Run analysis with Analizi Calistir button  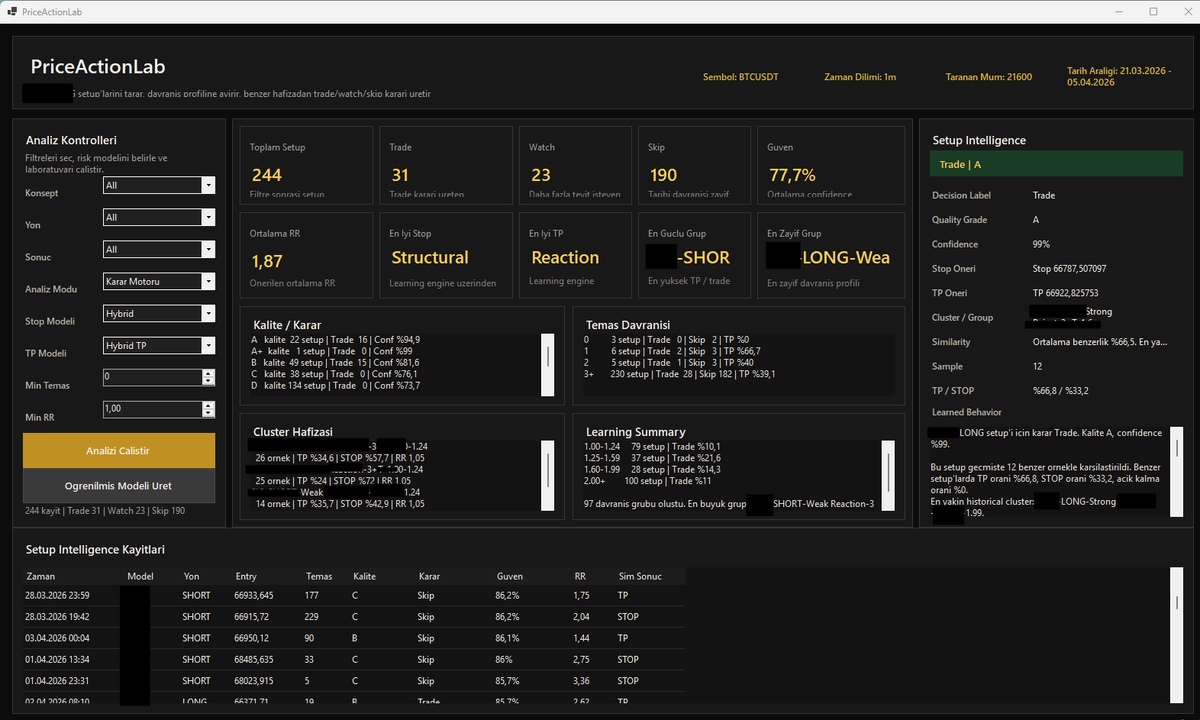point(119,450)
